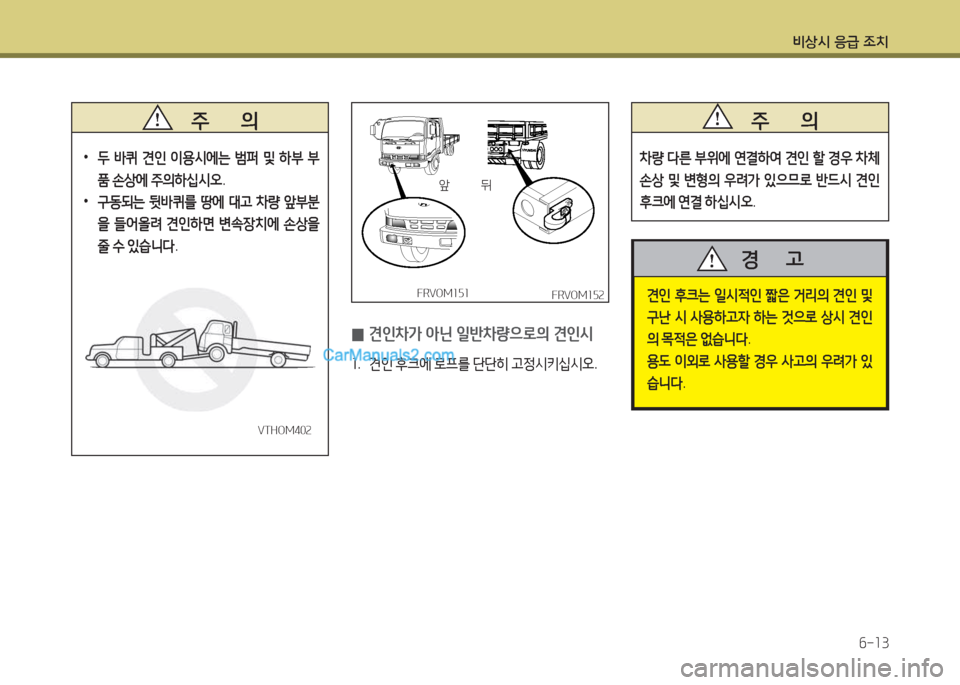Screen dimensions: 960x685
Task: Click the warning triangle icon in the right 주의 header
Action: coord(718,116)
